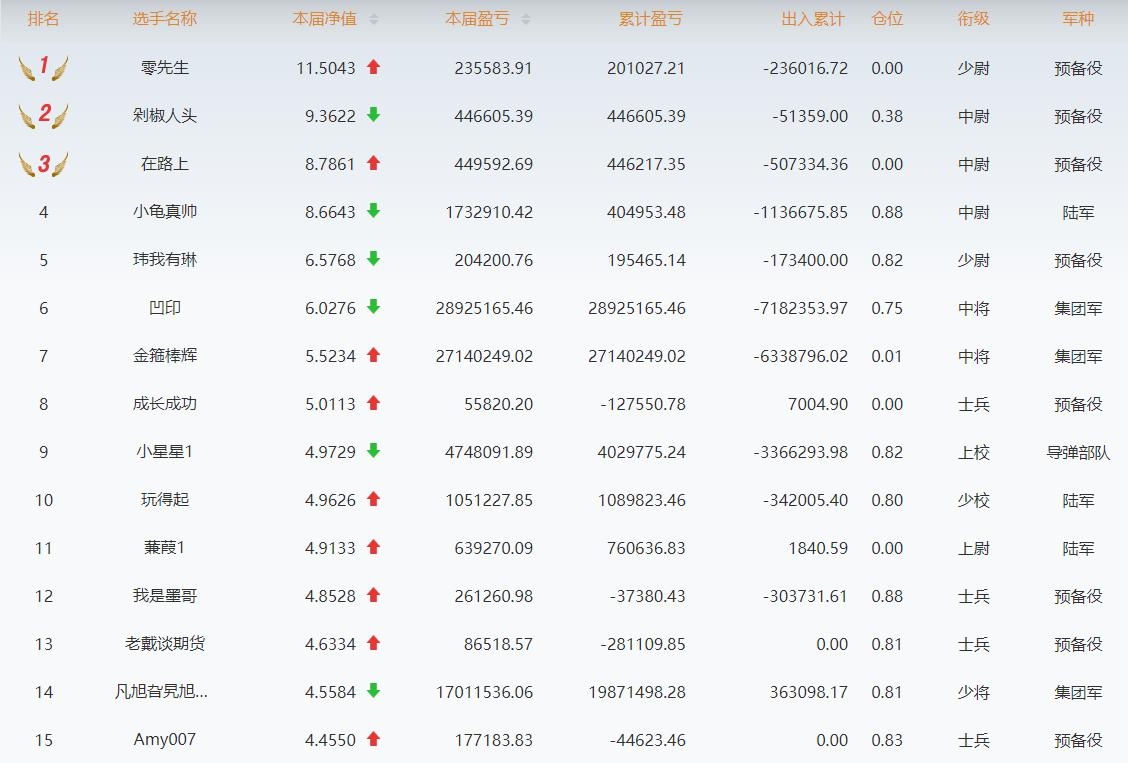This screenshot has width=1128, height=763.
Task: Click the red up arrow beside 11.5043
Action: [x=373, y=67]
